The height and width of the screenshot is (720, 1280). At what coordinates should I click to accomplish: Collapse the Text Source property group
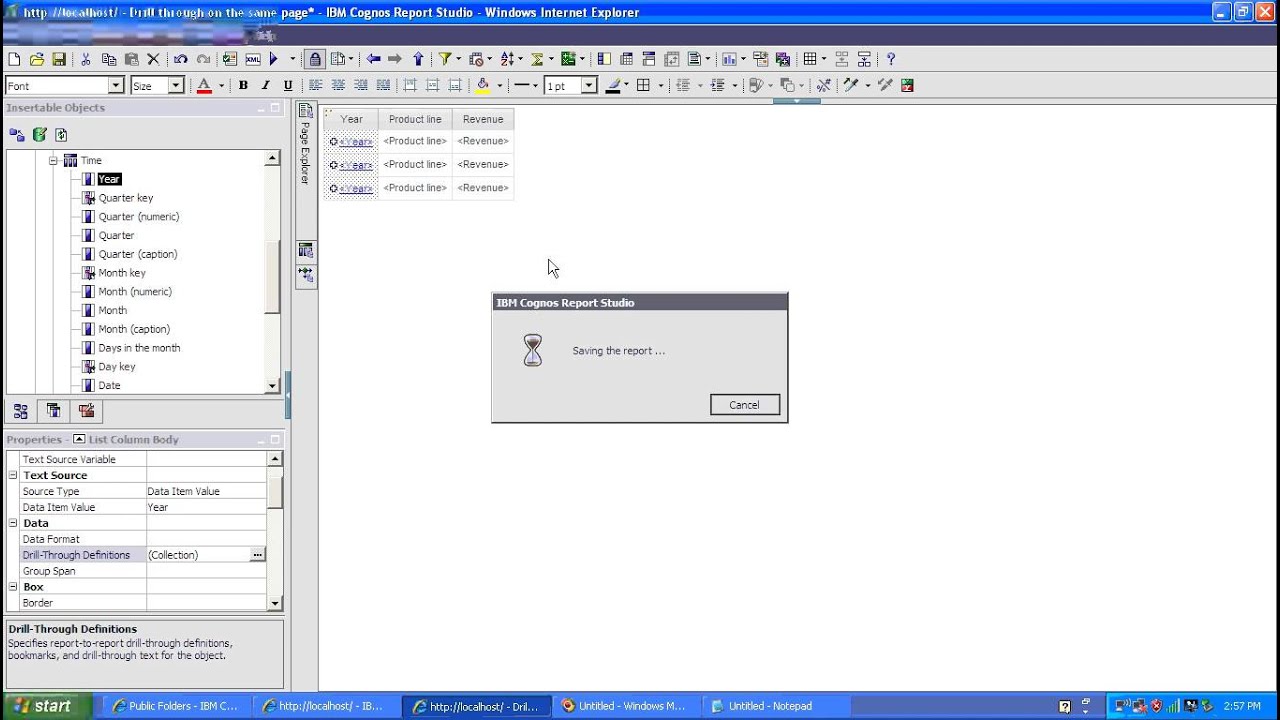[x=13, y=475]
